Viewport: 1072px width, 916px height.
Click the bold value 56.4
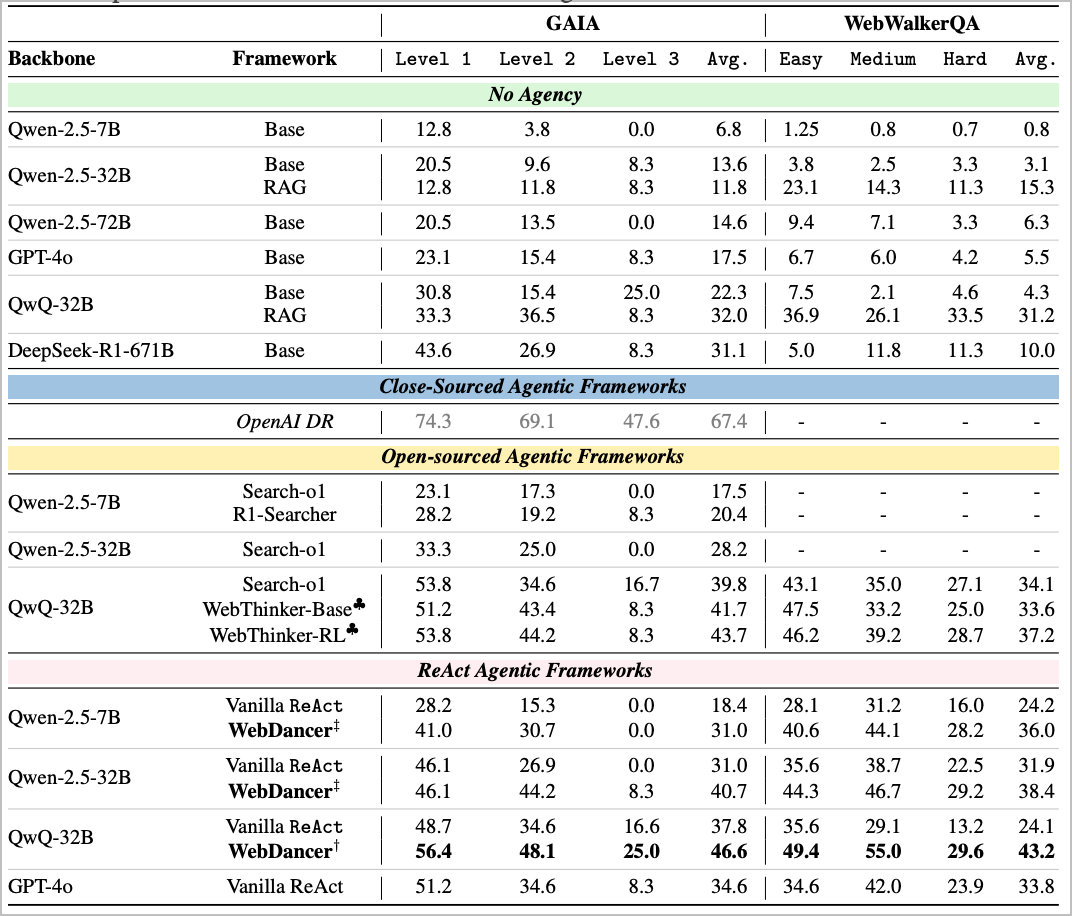(x=433, y=851)
